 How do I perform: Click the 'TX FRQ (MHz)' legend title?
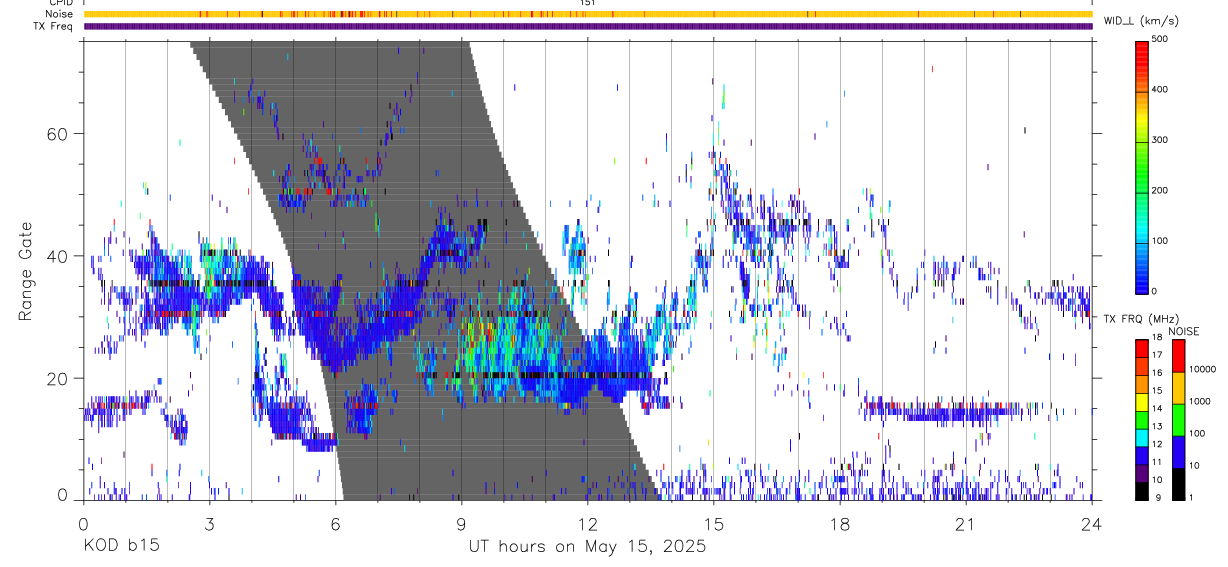point(1141,319)
